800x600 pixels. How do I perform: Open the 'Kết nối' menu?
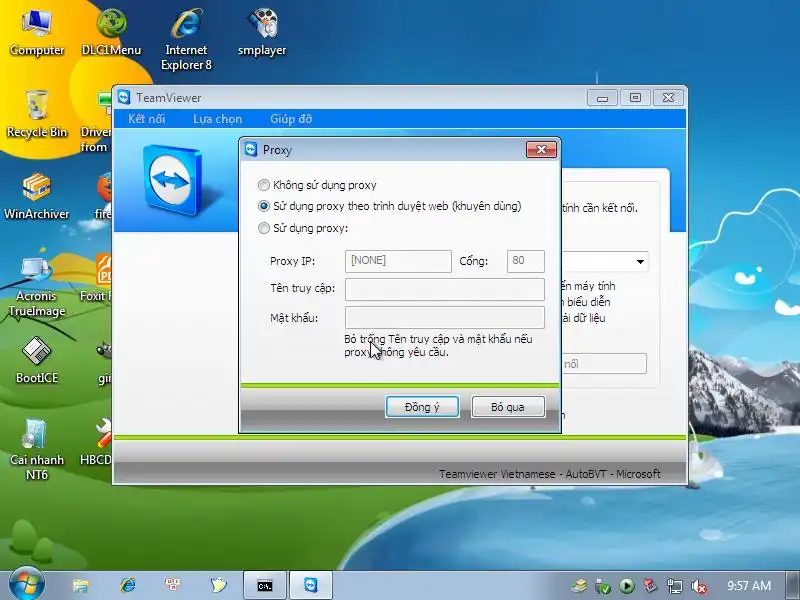146,119
